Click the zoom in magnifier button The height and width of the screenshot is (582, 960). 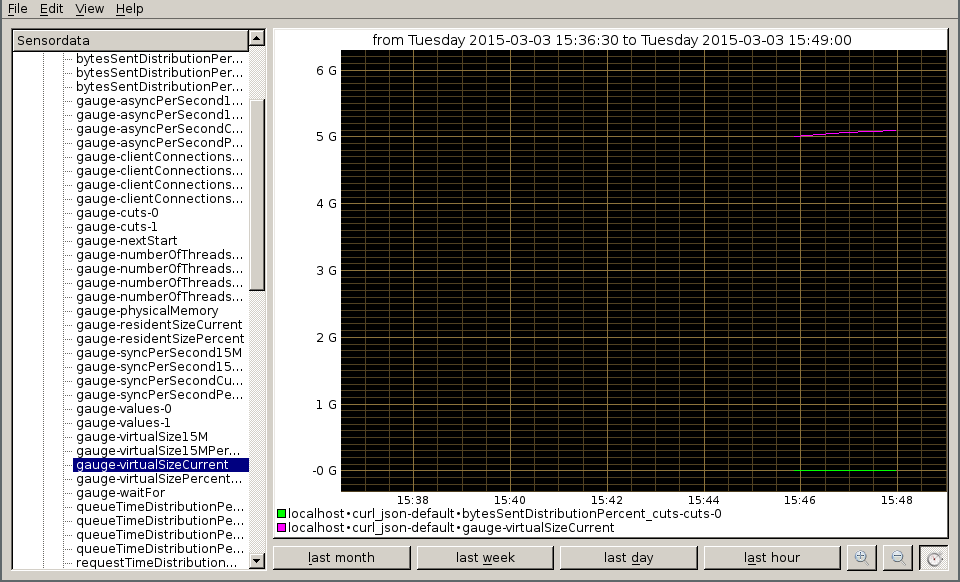(862, 558)
